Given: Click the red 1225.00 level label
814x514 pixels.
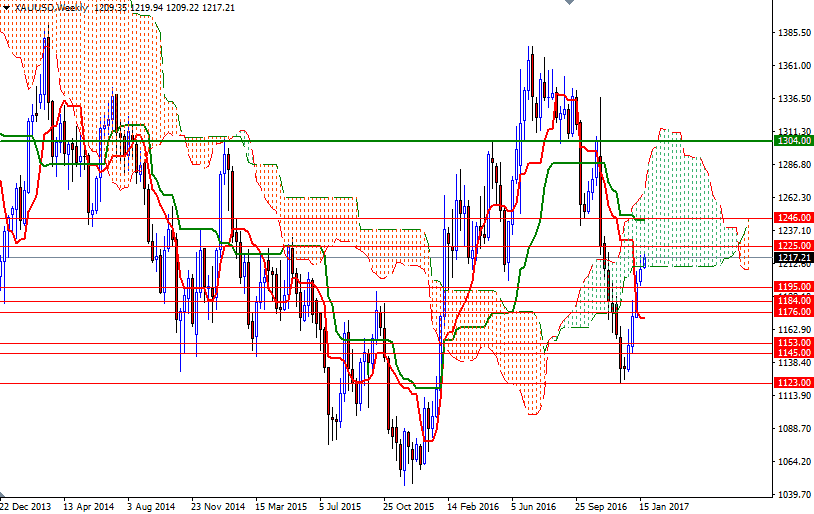Looking at the screenshot, I should pyautogui.click(x=792, y=245).
